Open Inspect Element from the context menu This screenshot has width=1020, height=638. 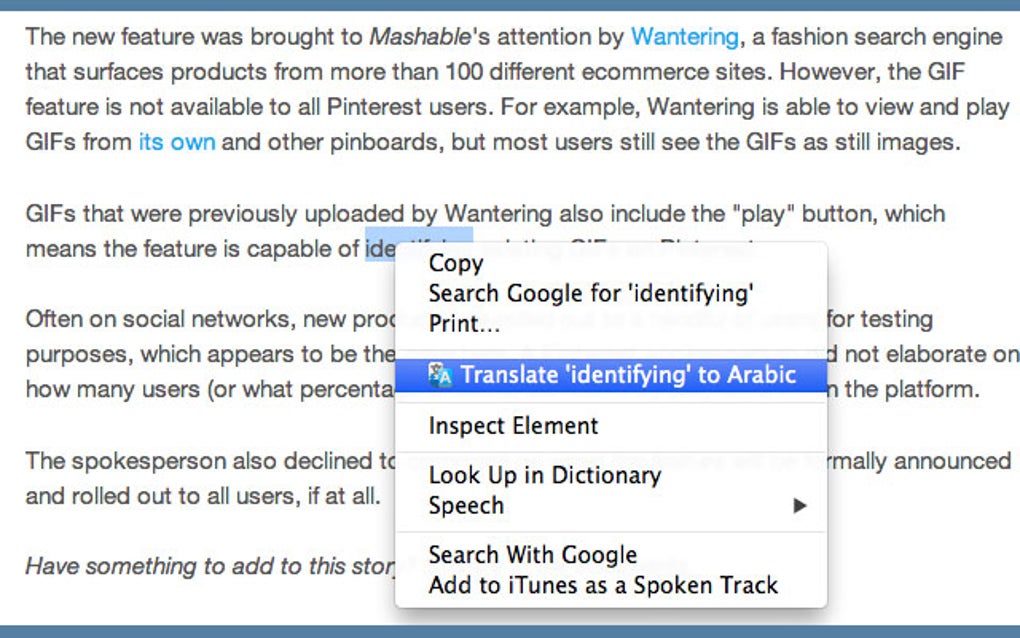(x=513, y=426)
